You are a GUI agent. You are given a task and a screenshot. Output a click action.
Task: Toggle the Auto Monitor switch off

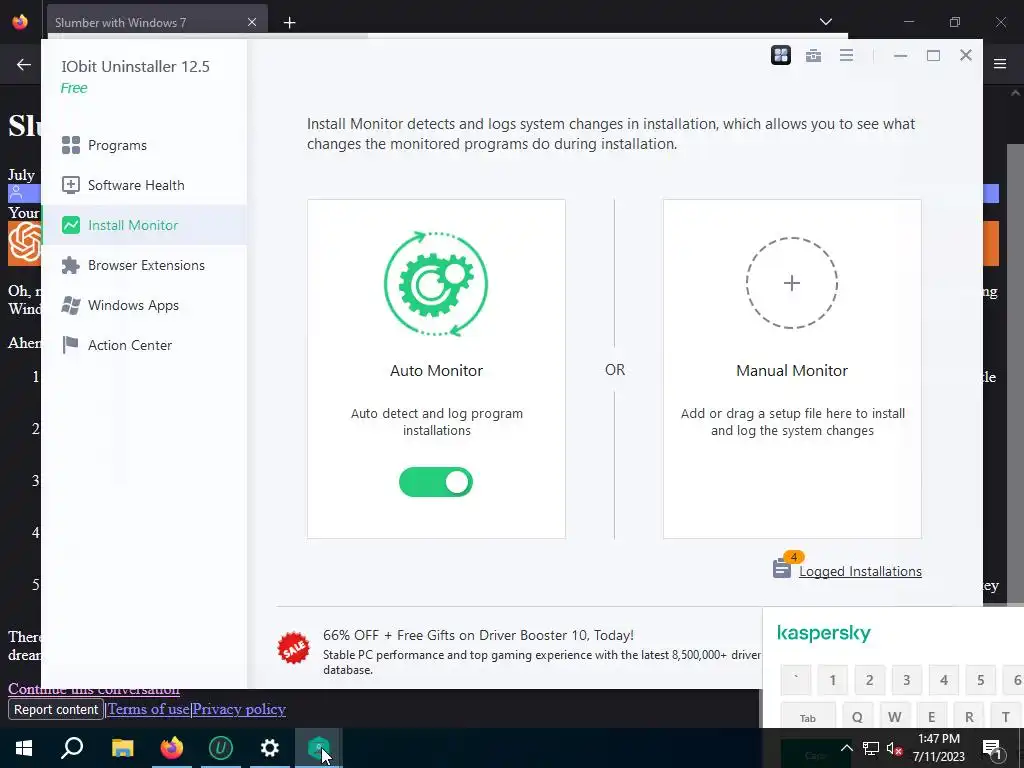click(x=436, y=482)
